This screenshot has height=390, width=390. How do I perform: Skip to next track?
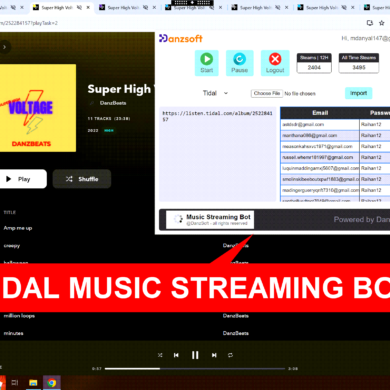[x=214, y=355]
